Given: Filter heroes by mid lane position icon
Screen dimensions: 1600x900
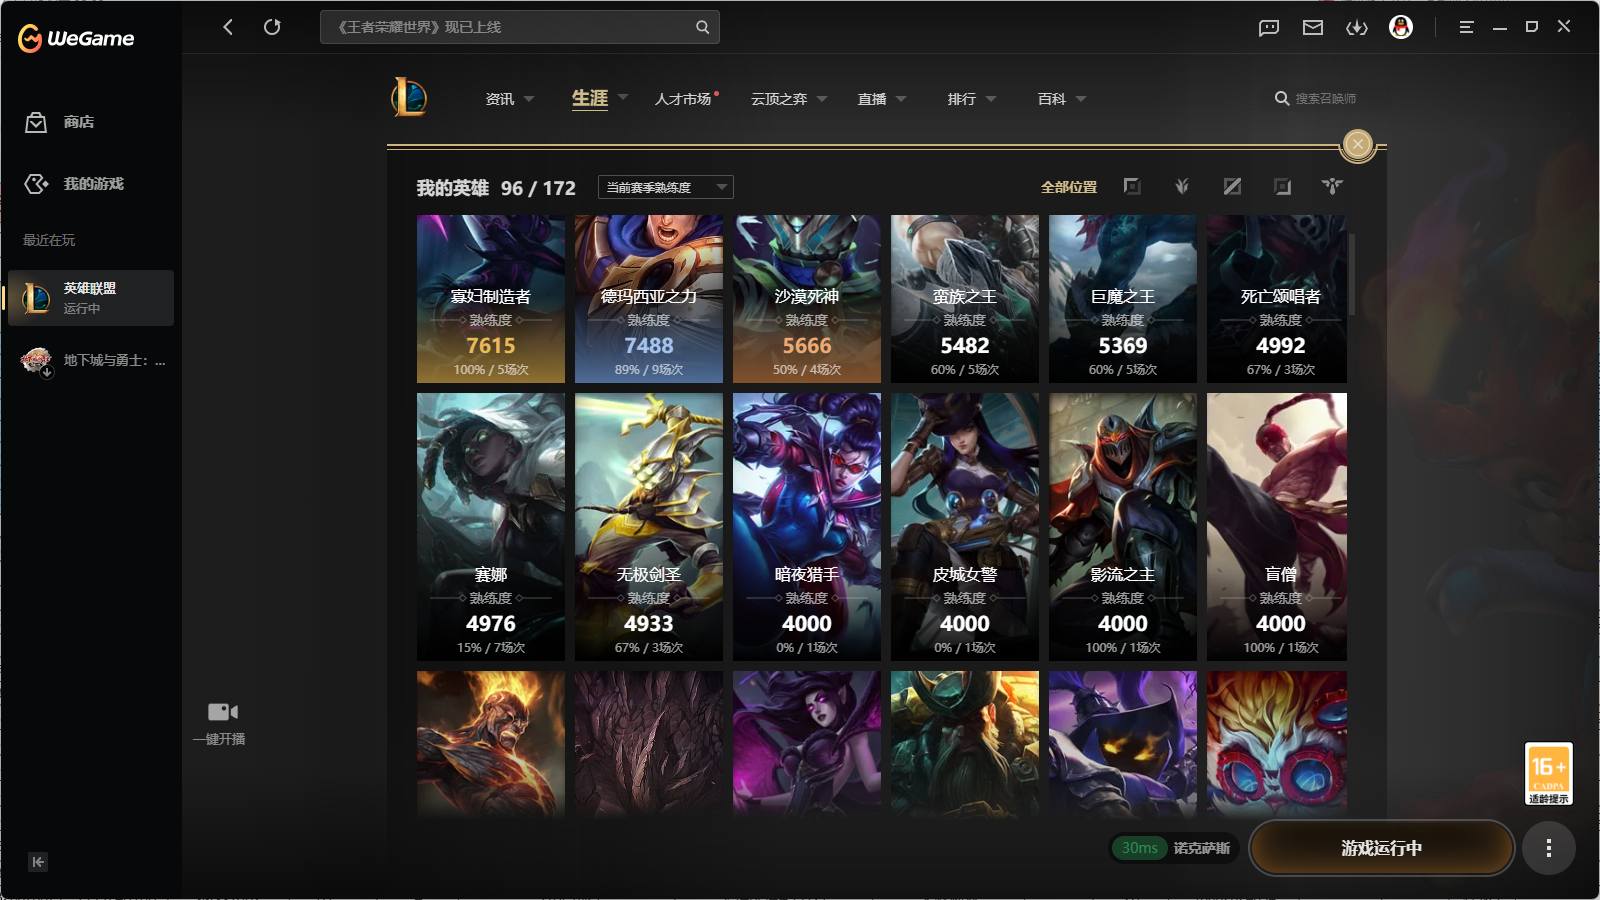Looking at the screenshot, I should point(1232,186).
